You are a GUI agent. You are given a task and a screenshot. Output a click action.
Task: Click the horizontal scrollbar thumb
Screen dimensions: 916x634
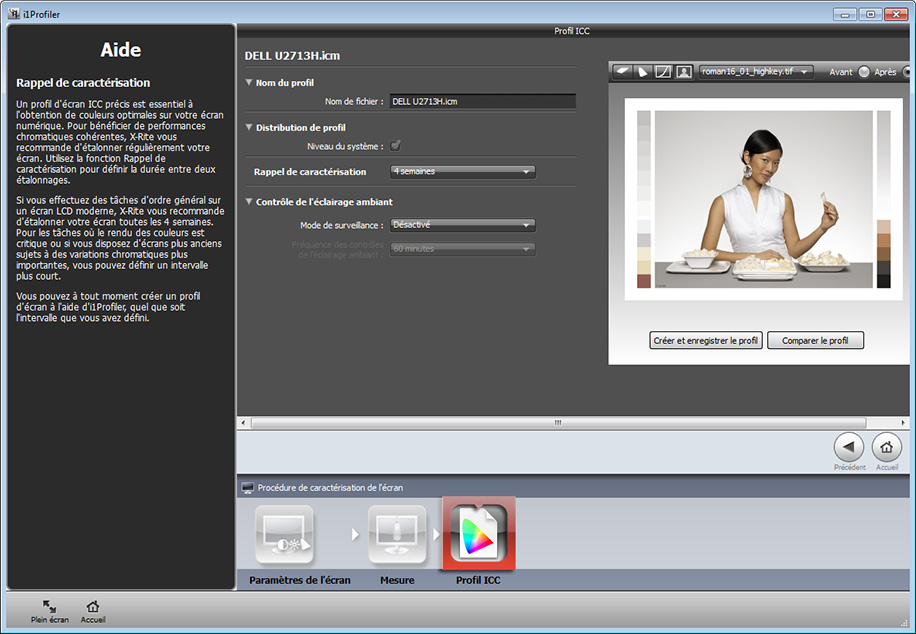coord(558,422)
